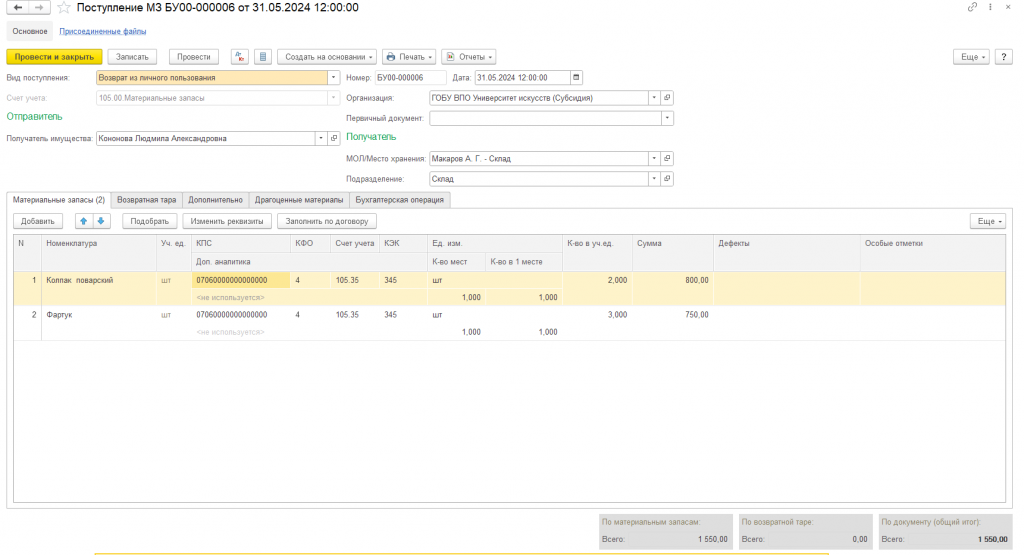
Task: Switch to Возвратная тара tab
Action: 146,200
